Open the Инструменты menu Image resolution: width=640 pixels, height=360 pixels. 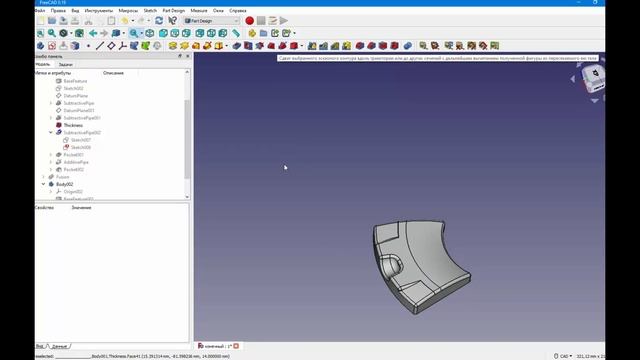(x=98, y=10)
